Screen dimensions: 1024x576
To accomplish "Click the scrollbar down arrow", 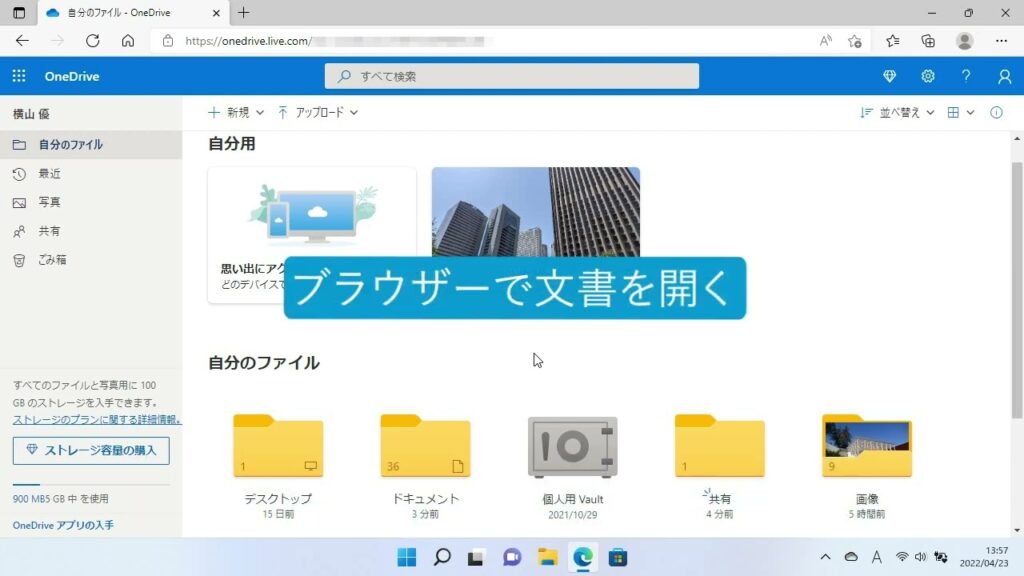I will click(1017, 530).
